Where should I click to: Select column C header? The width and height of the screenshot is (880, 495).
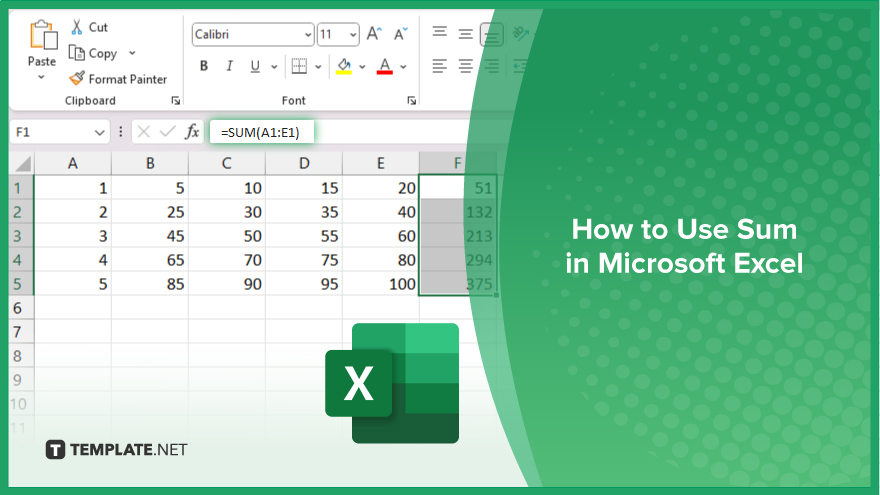(227, 164)
